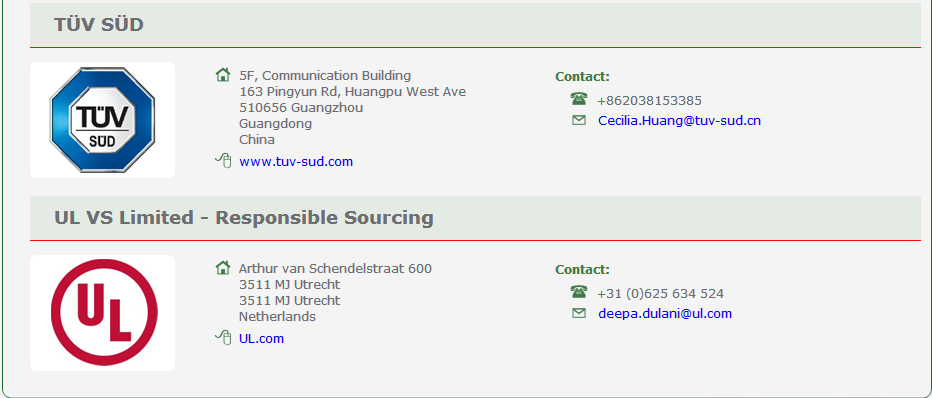The image size is (932, 398).
Task: Click the telephone icon beside +31 (0)625 634 524
Action: (x=578, y=292)
